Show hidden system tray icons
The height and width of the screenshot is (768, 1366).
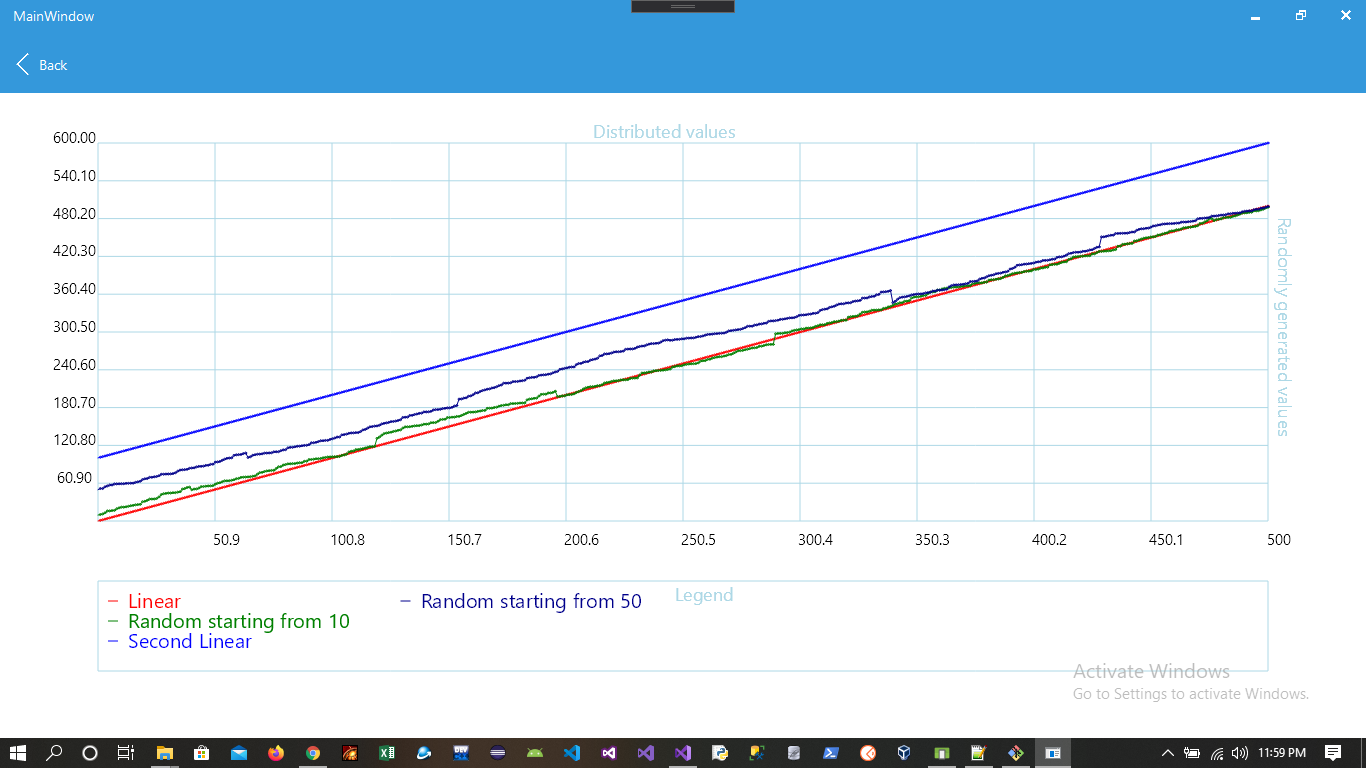(x=1167, y=753)
